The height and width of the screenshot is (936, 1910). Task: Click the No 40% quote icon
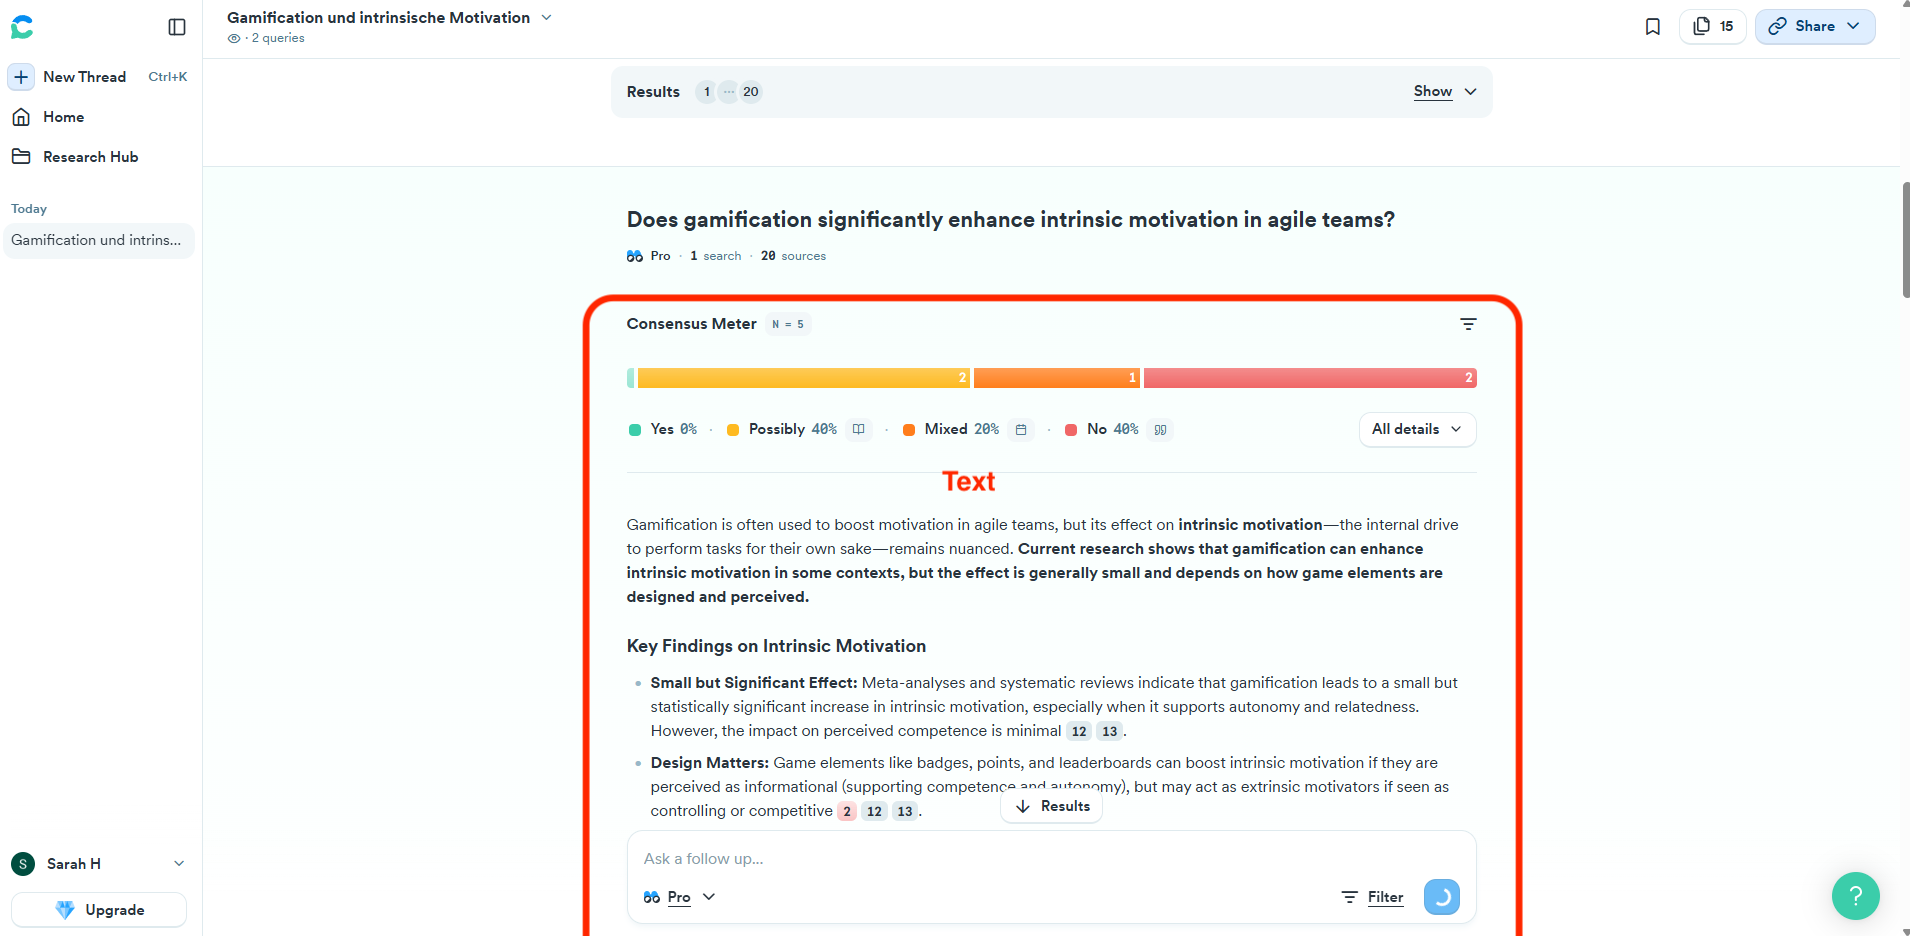[x=1160, y=430]
